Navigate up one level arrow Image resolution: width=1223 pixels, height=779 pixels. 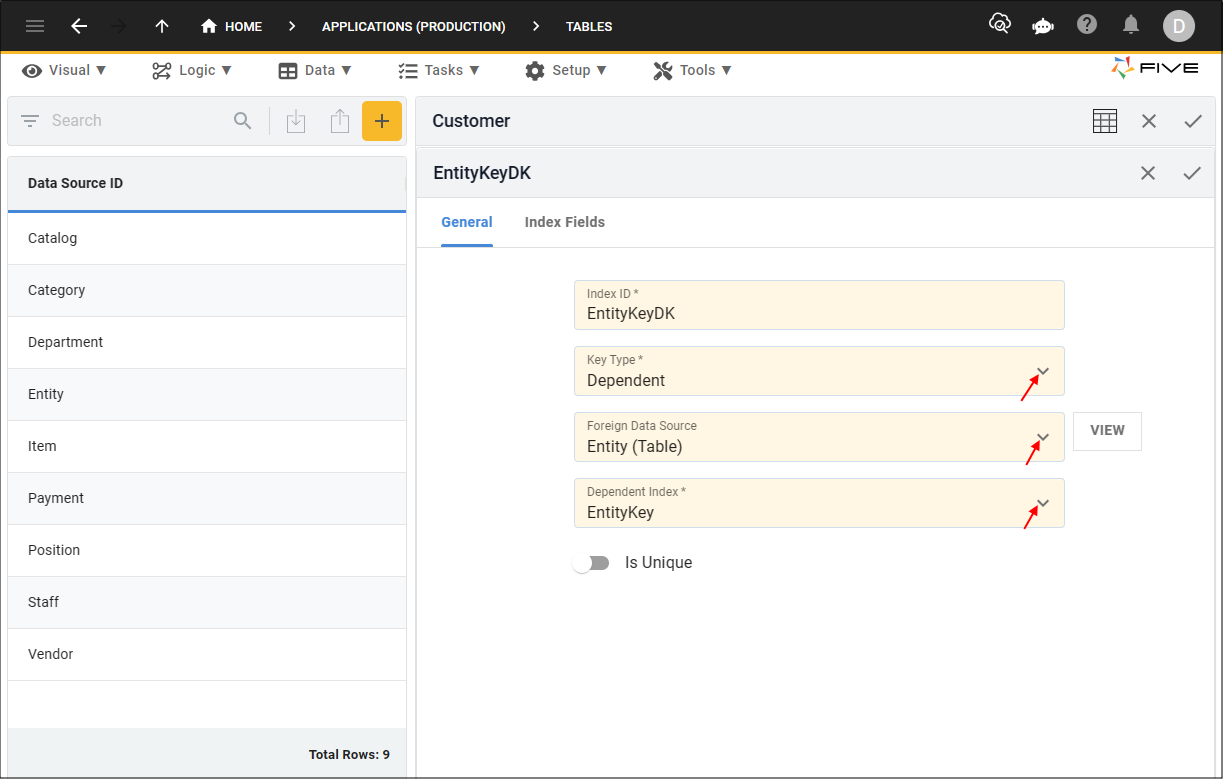point(162,26)
